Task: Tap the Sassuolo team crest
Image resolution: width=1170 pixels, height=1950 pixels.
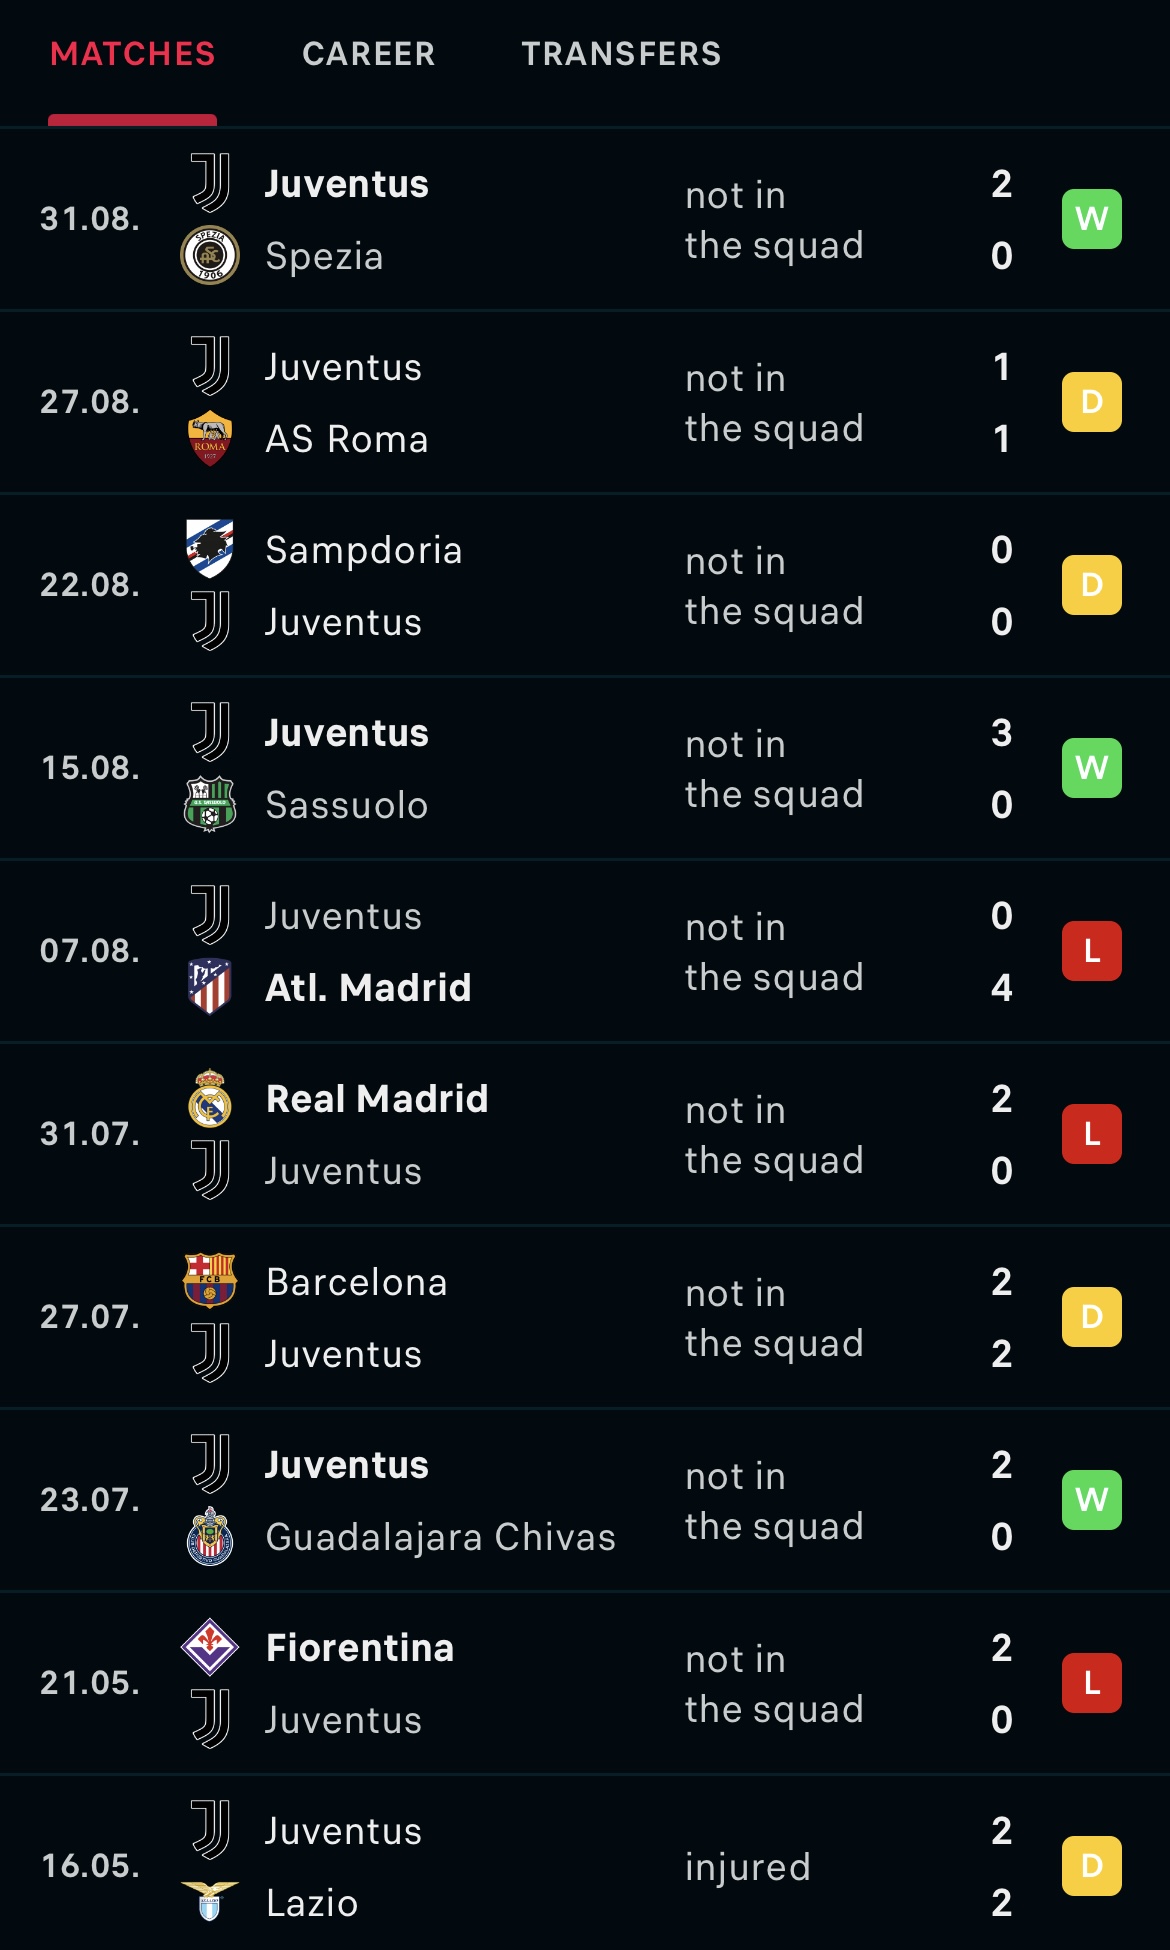Action: point(210,804)
